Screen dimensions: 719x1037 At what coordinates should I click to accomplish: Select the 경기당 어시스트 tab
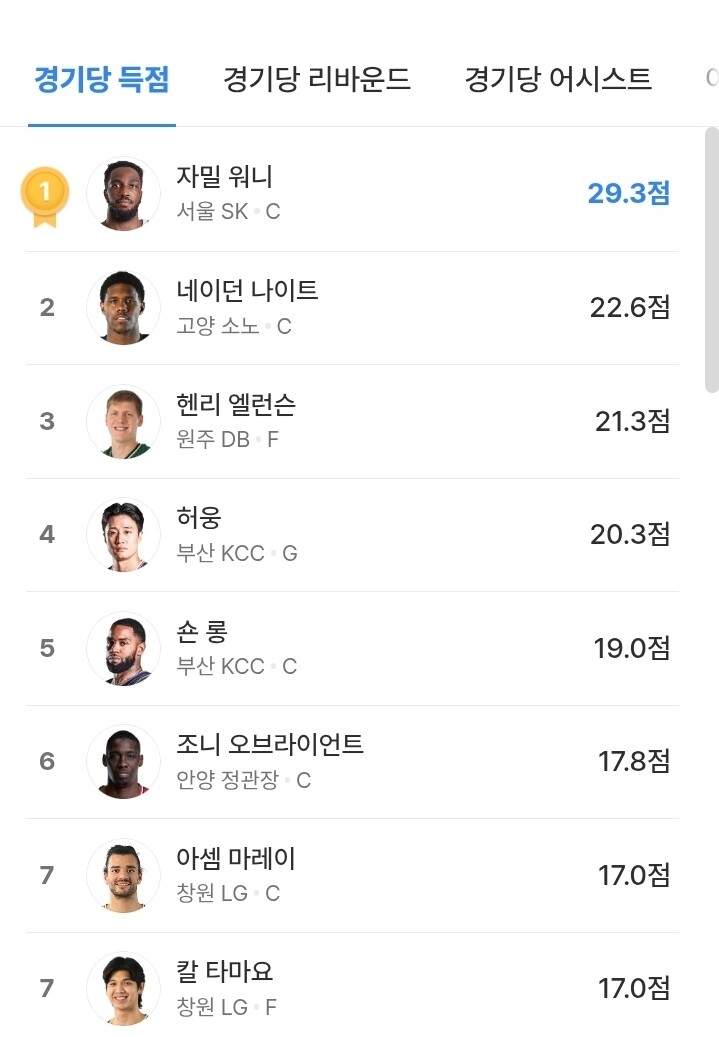pos(558,79)
